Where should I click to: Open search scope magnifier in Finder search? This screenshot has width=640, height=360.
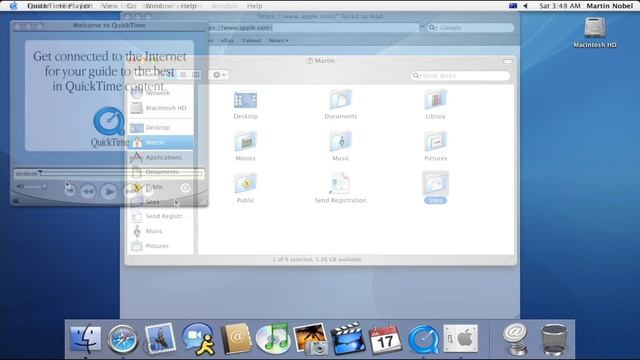(417, 76)
